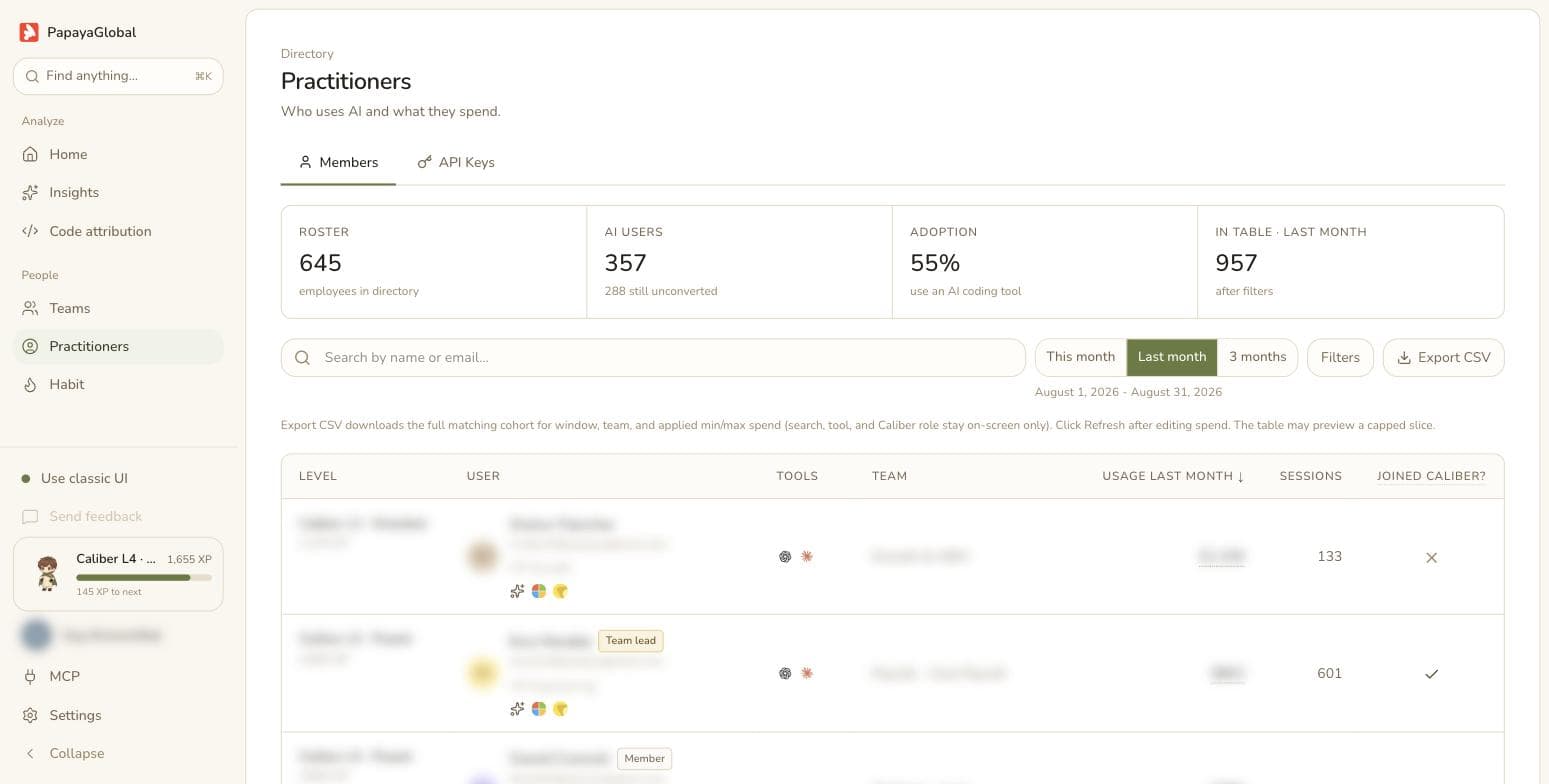Click the Sessions column header
The width and height of the screenshot is (1549, 784).
tap(1311, 476)
